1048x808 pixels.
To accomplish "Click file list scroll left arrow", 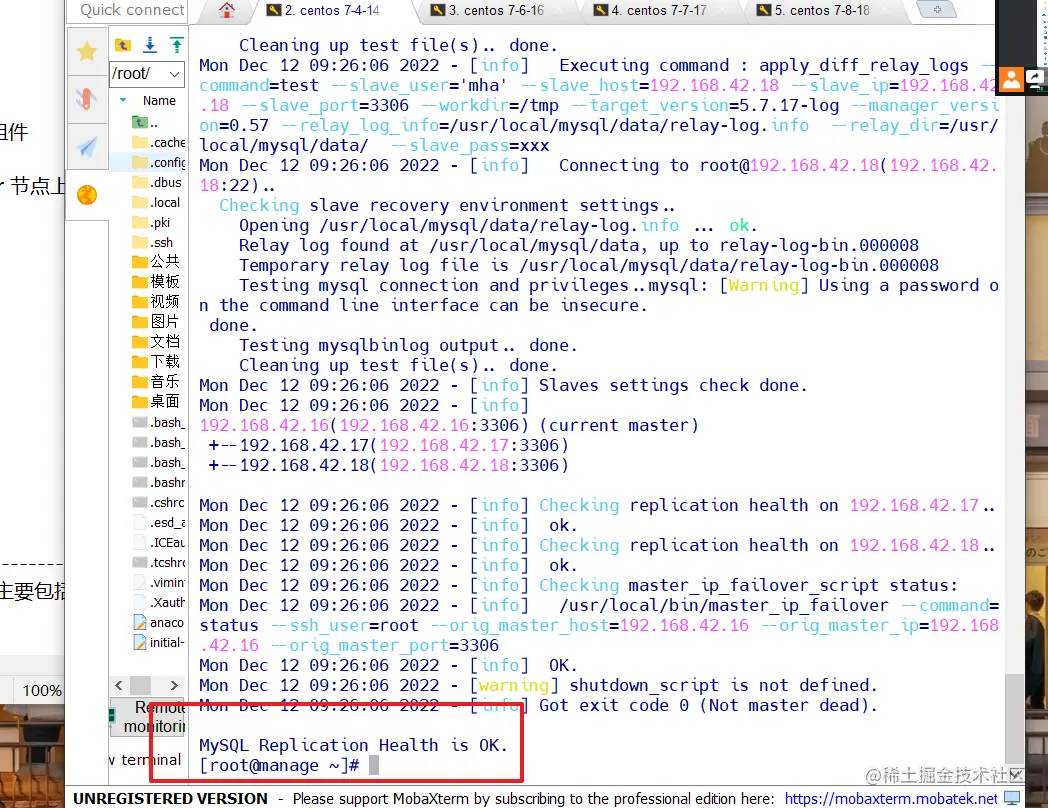I will coord(119,685).
